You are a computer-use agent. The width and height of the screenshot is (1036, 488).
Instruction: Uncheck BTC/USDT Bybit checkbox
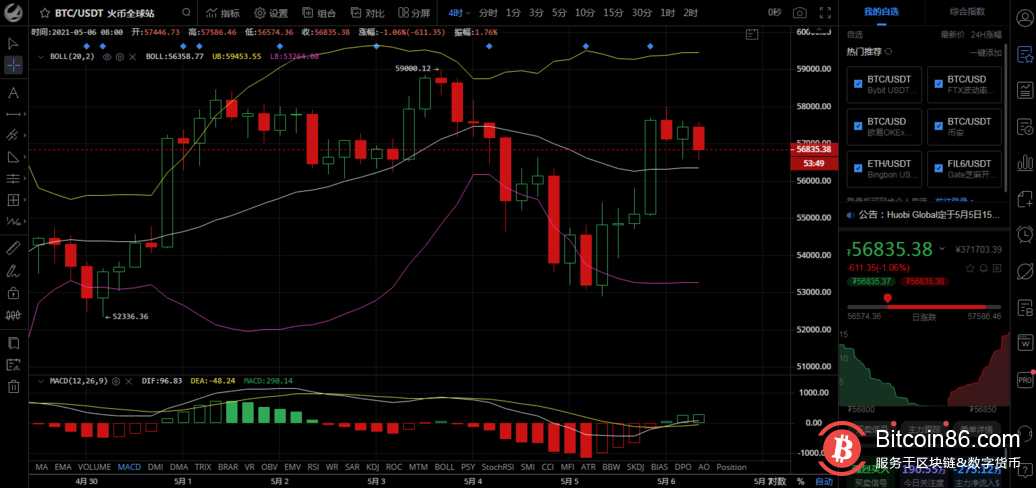pyautogui.click(x=858, y=84)
